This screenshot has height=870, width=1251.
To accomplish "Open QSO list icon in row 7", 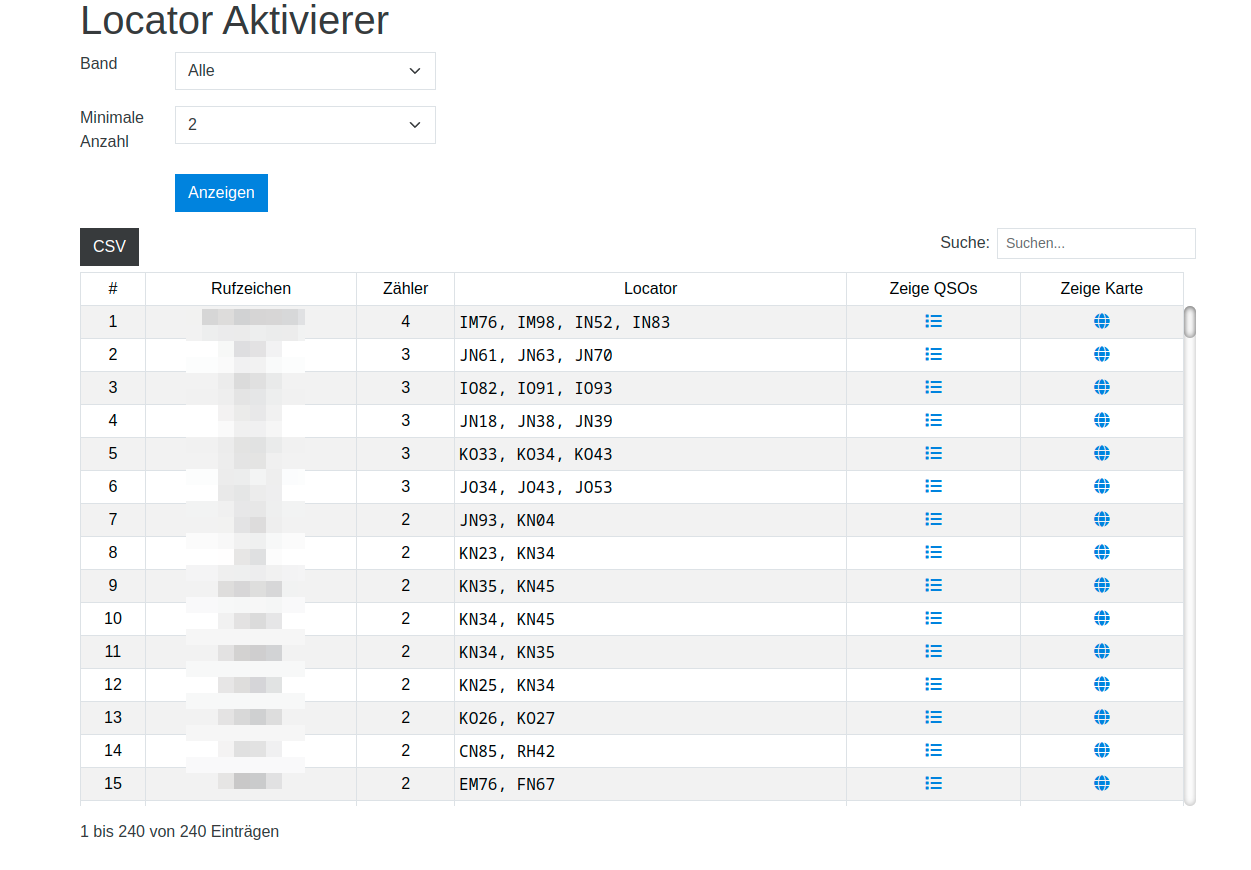I will 933,519.
